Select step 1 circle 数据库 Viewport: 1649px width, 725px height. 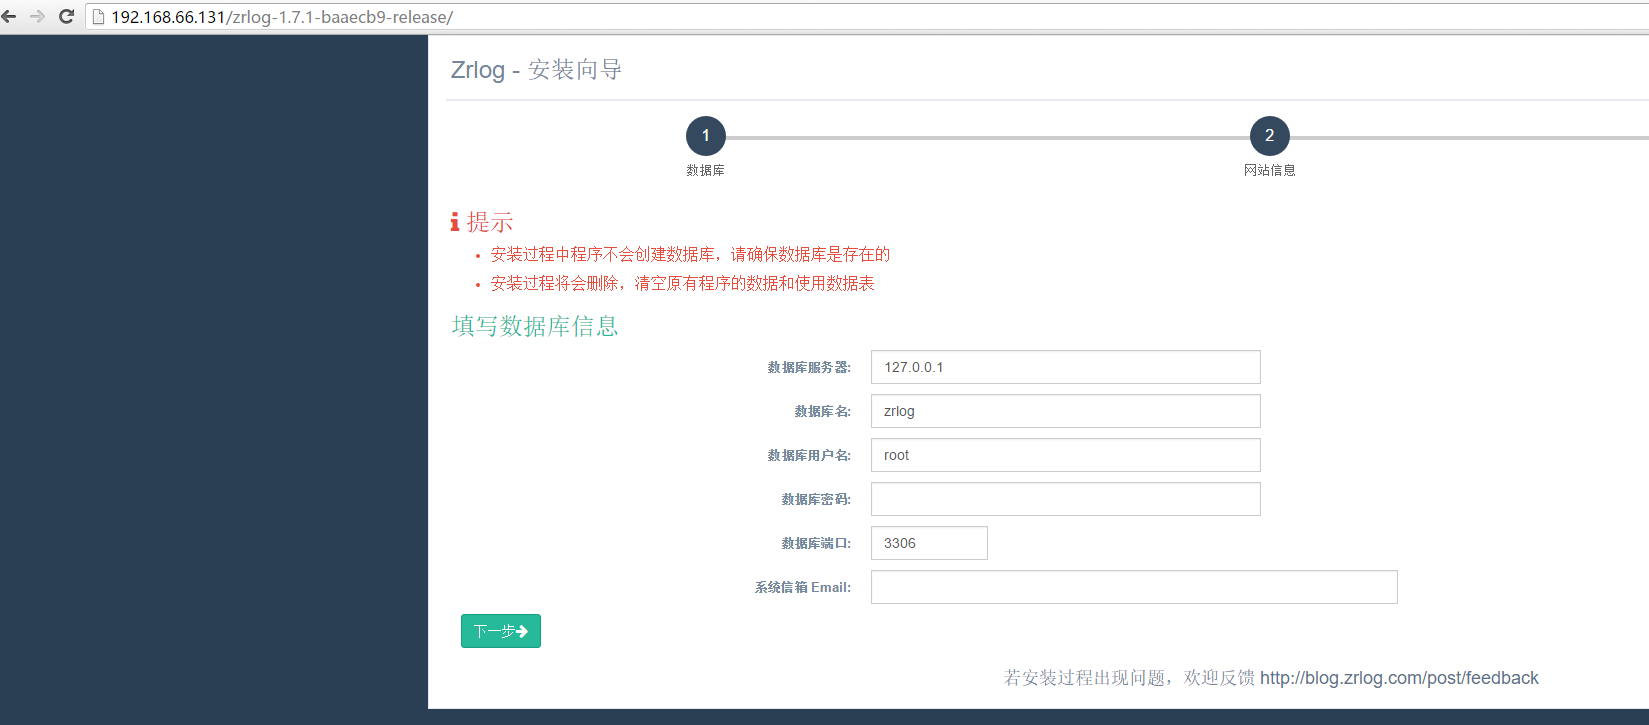point(705,136)
